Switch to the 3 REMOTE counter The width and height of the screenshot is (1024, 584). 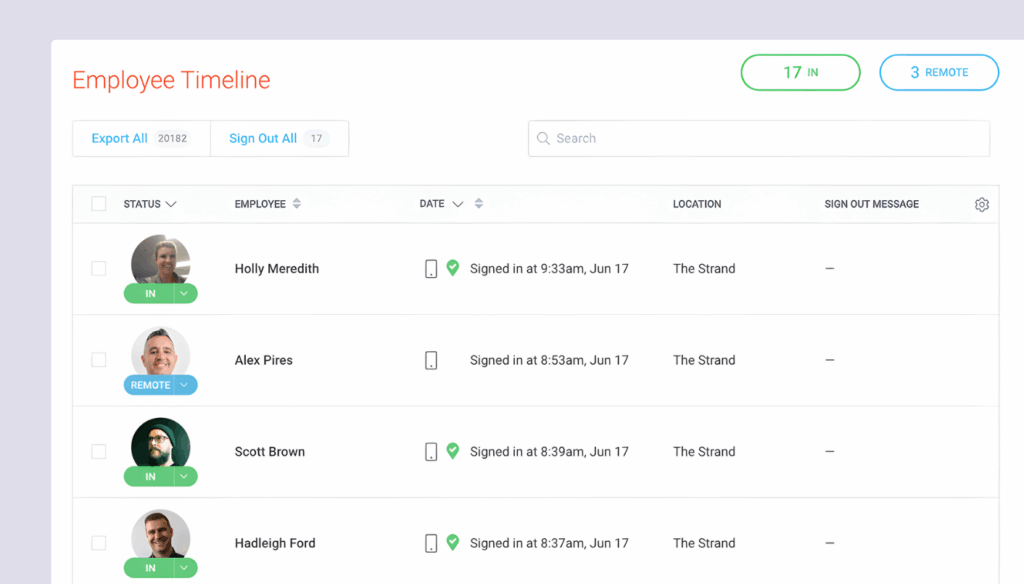pos(938,72)
